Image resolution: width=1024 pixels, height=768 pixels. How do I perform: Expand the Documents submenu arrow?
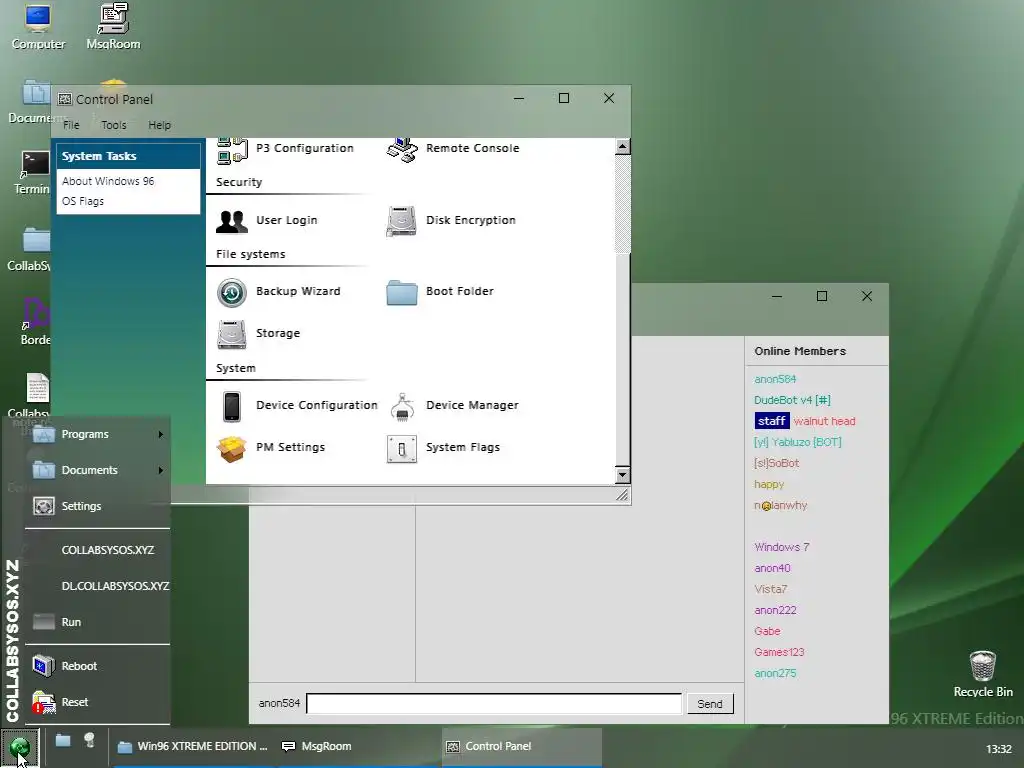(x=161, y=471)
